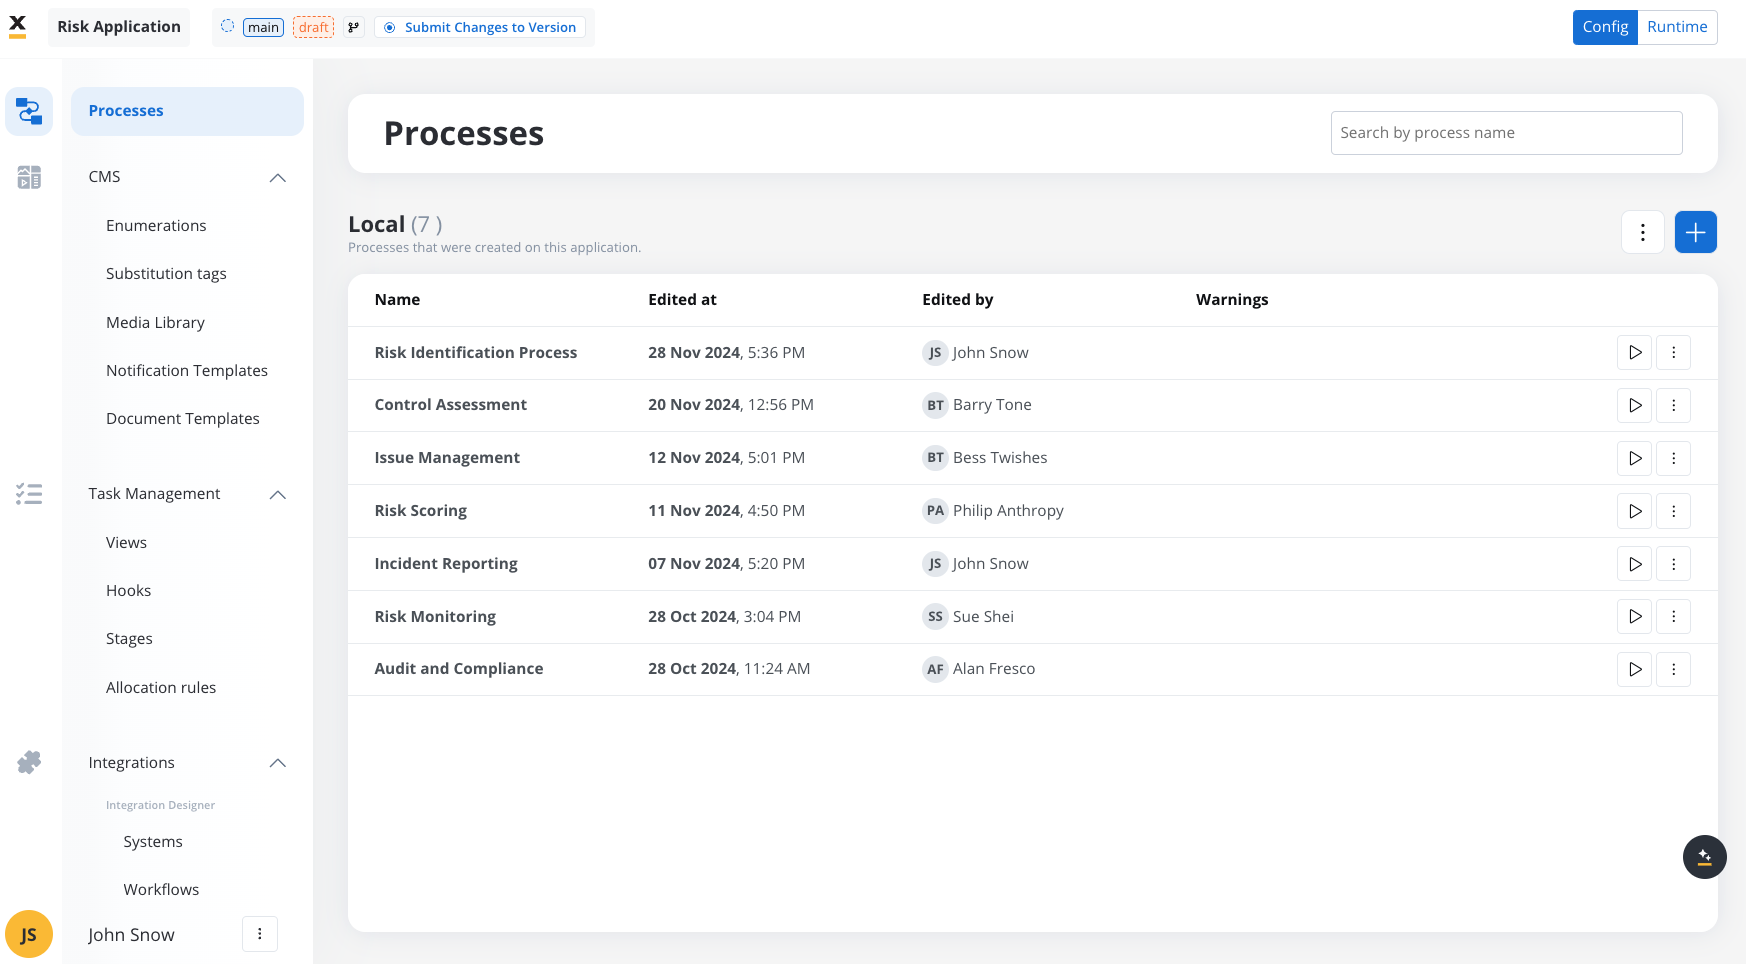The width and height of the screenshot is (1746, 964).
Task: Run the Risk Identification Process play button
Action: coord(1634,353)
